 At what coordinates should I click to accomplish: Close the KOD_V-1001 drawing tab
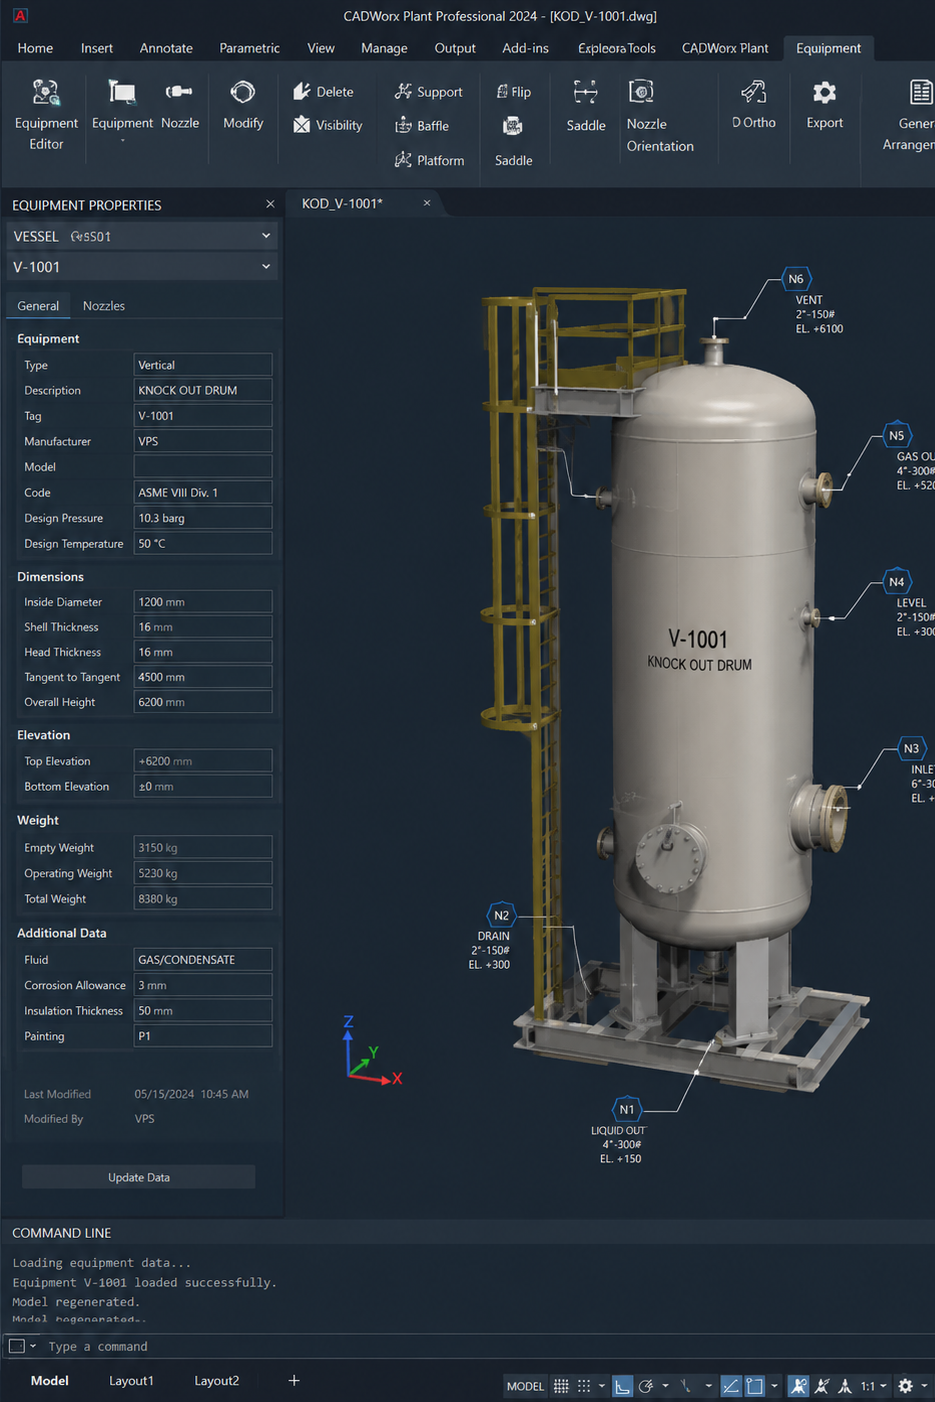[x=427, y=203]
